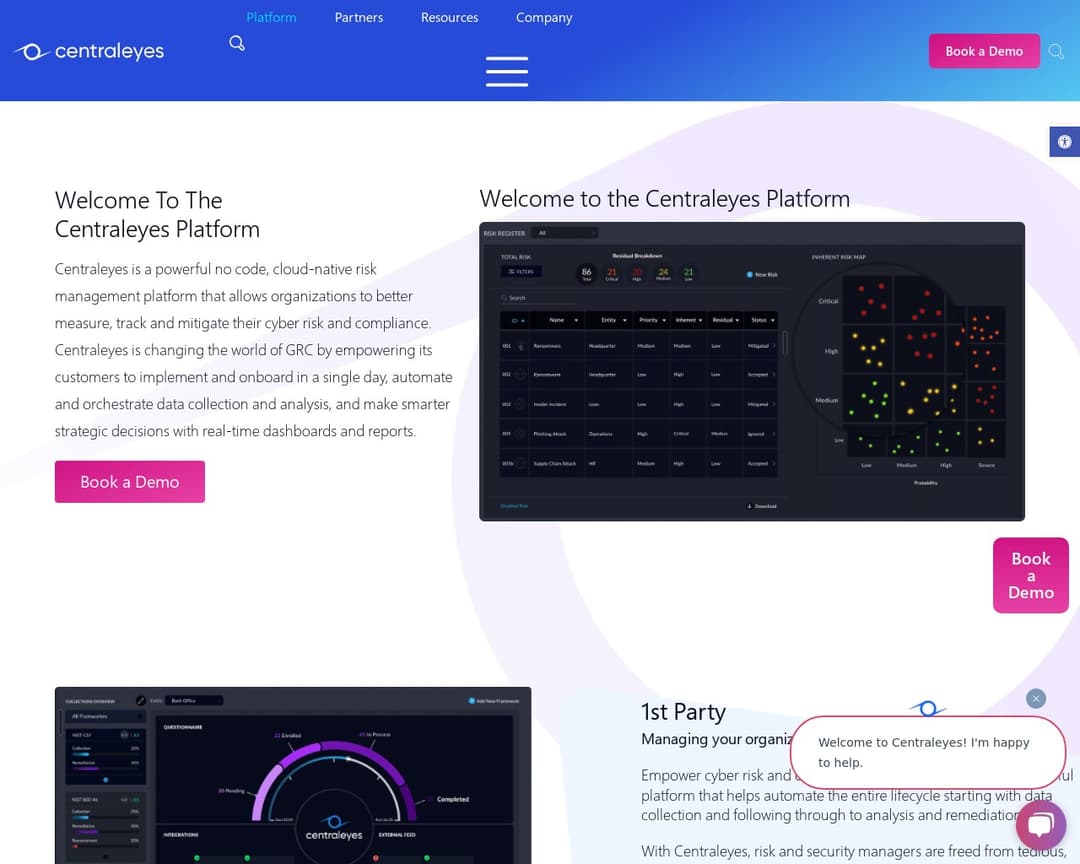Viewport: 1080px width, 864px height.
Task: Select the '1st Party' heading
Action: pyautogui.click(x=683, y=712)
